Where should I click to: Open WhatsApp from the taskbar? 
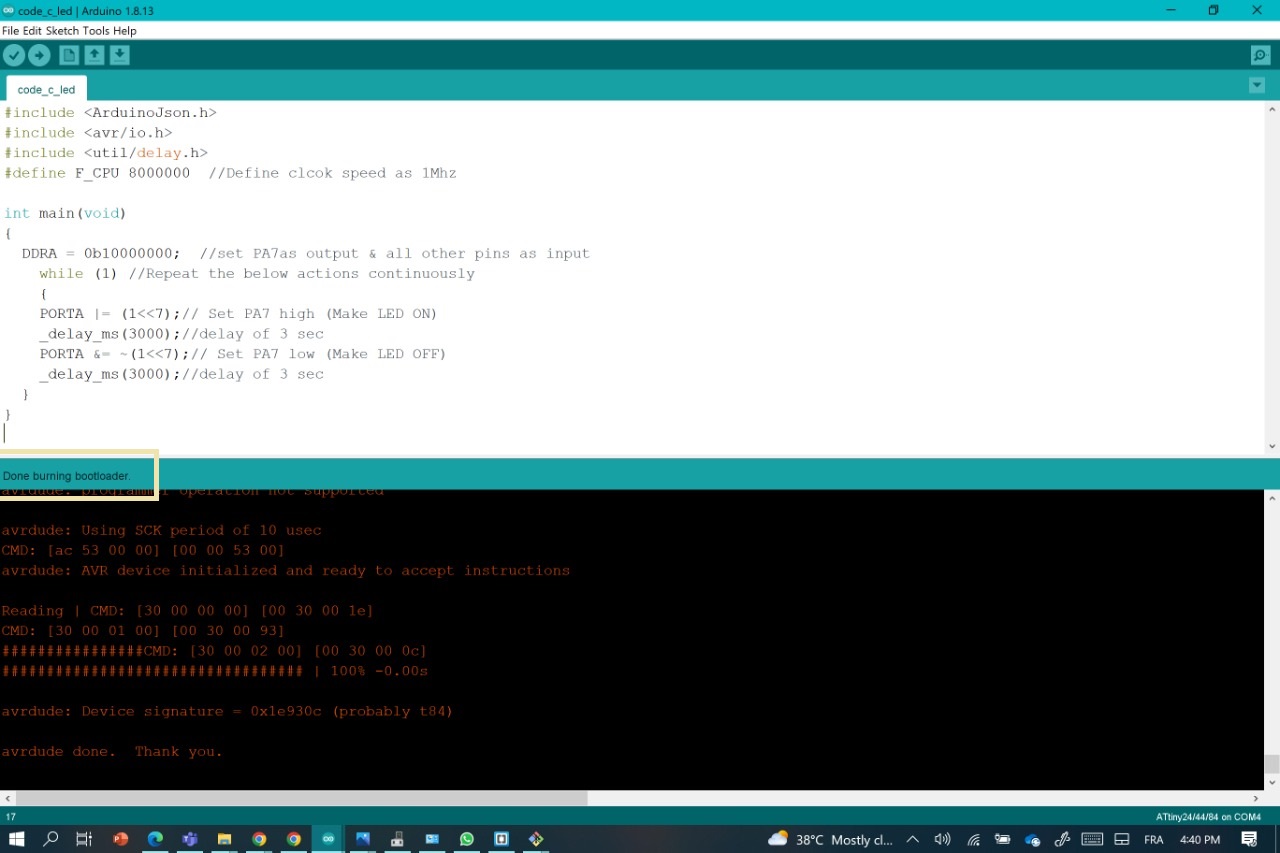point(467,839)
